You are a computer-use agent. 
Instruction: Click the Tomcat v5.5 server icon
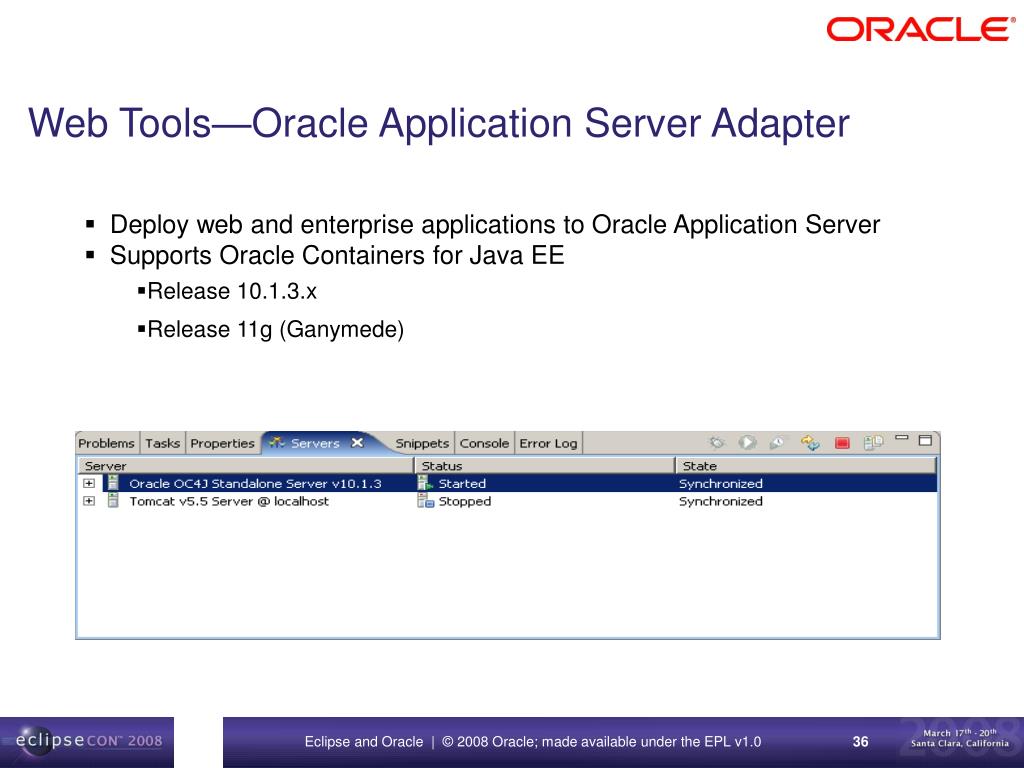113,501
